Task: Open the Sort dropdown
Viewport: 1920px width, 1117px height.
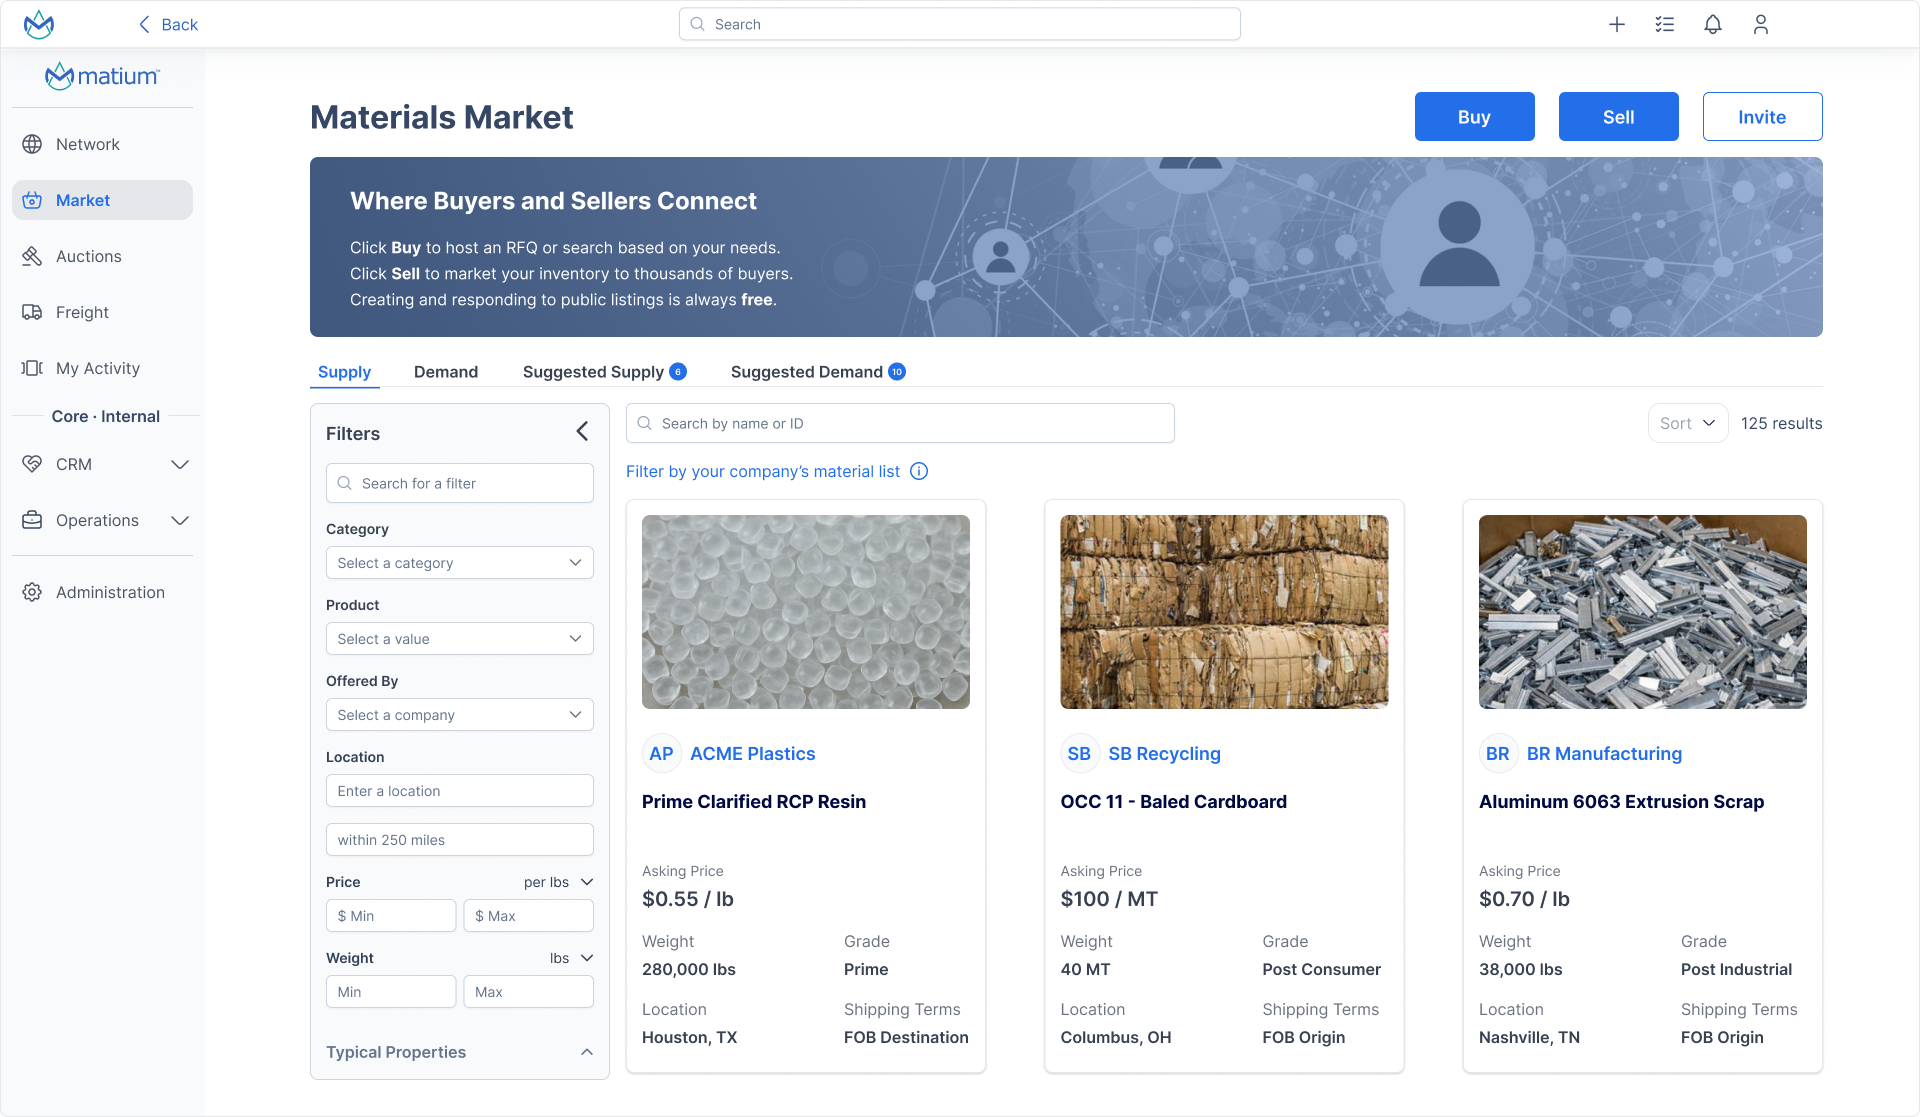Action: (1687, 423)
